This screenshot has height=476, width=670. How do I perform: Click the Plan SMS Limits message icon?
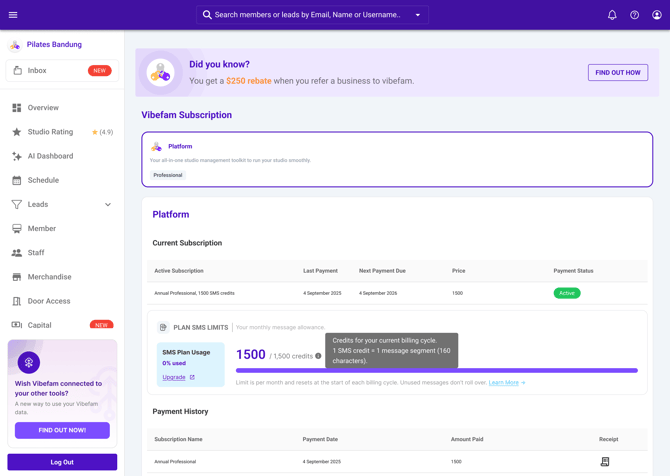(163, 327)
